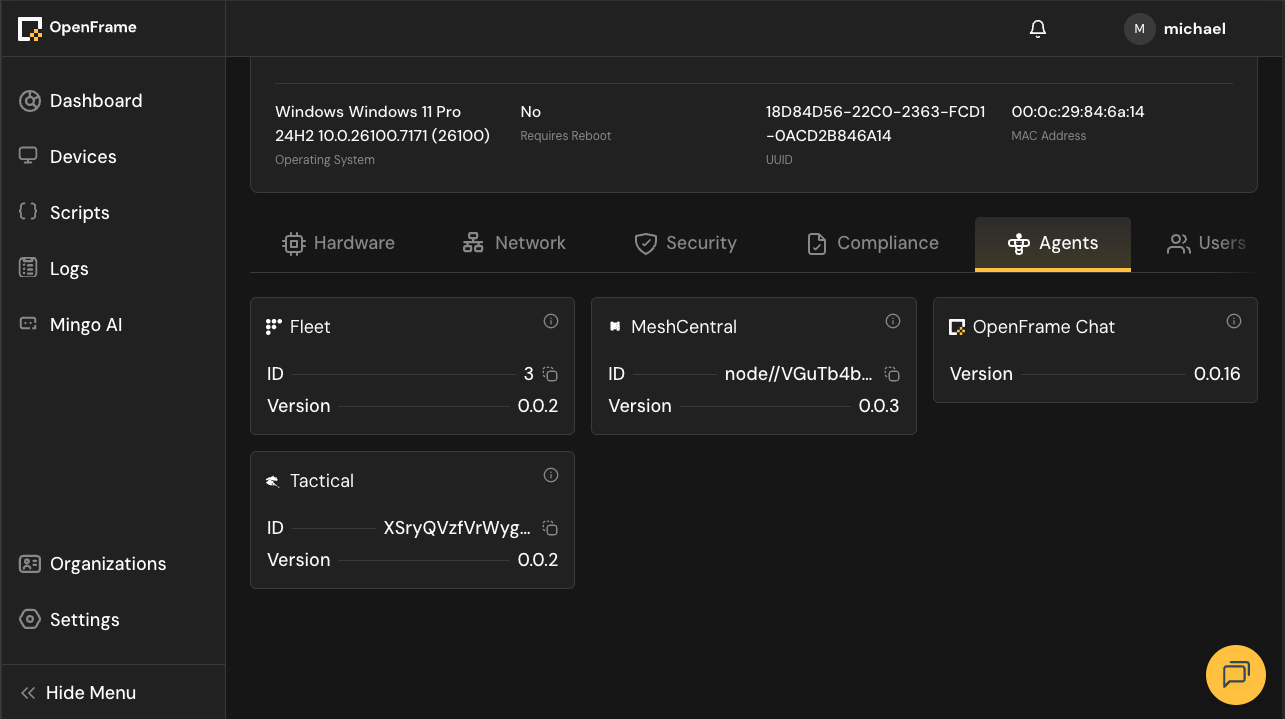Switch to the Compliance tab
1285x719 pixels.
point(872,243)
